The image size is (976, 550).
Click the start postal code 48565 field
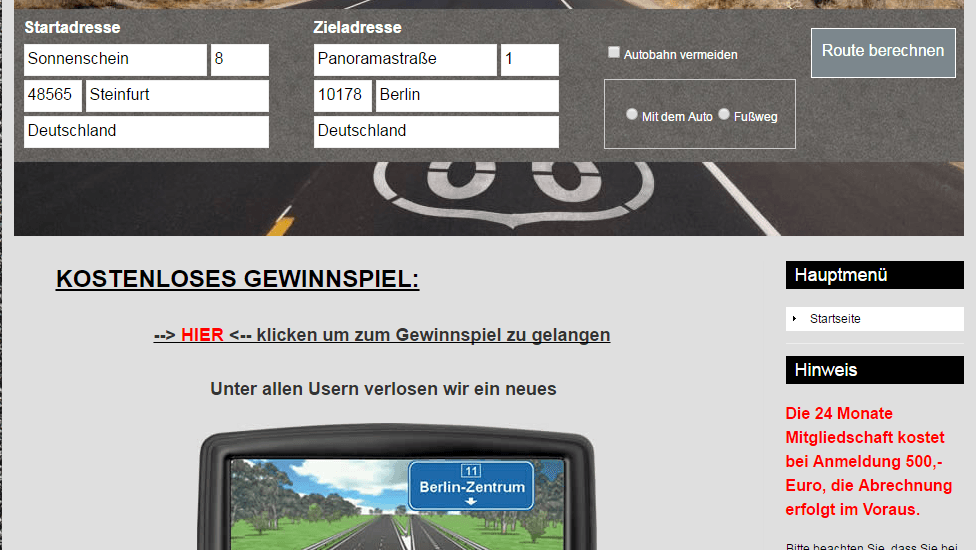coord(53,96)
